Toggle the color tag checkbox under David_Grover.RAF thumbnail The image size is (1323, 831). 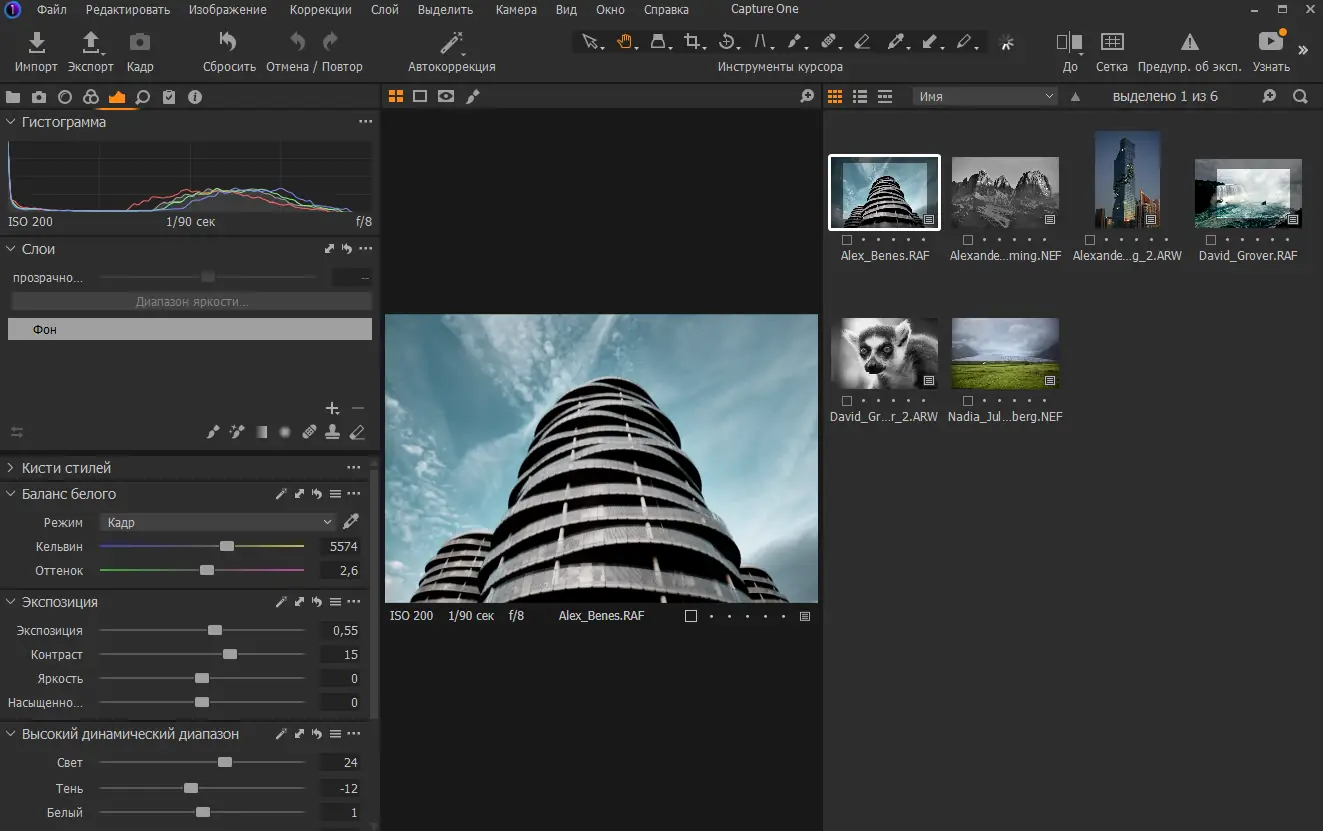click(1211, 240)
